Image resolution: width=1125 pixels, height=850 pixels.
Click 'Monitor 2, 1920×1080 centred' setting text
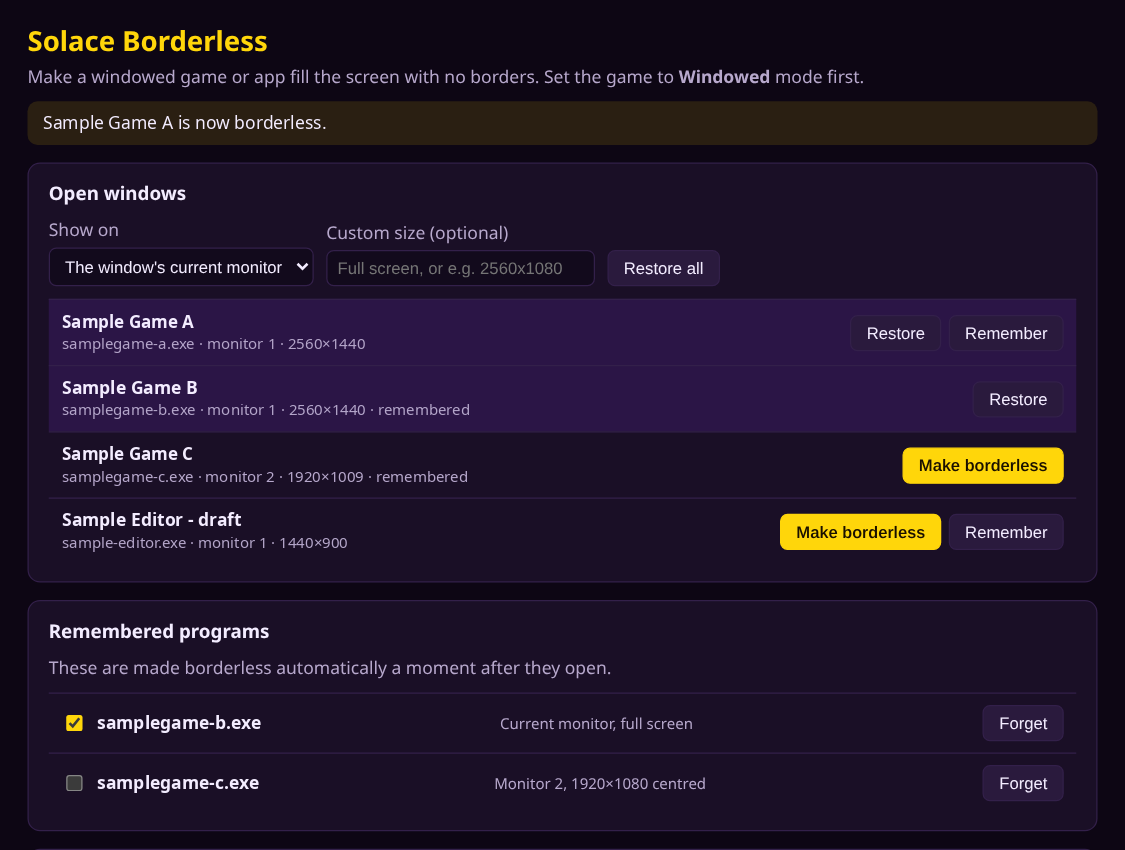pyautogui.click(x=600, y=784)
